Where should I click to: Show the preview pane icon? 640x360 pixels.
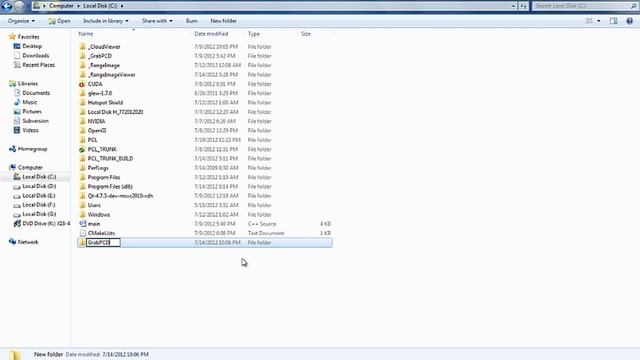pos(613,21)
